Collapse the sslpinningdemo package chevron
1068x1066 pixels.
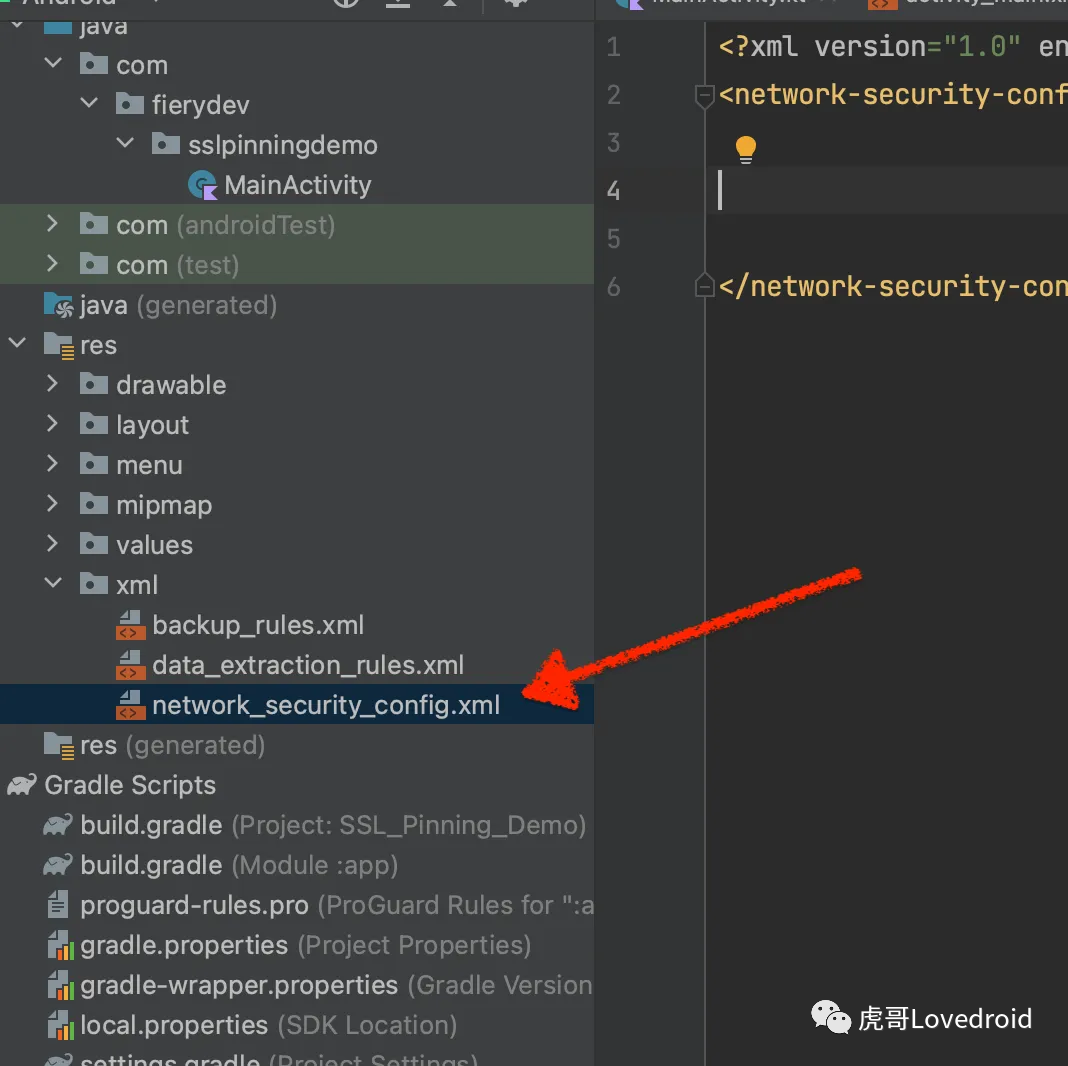point(125,144)
